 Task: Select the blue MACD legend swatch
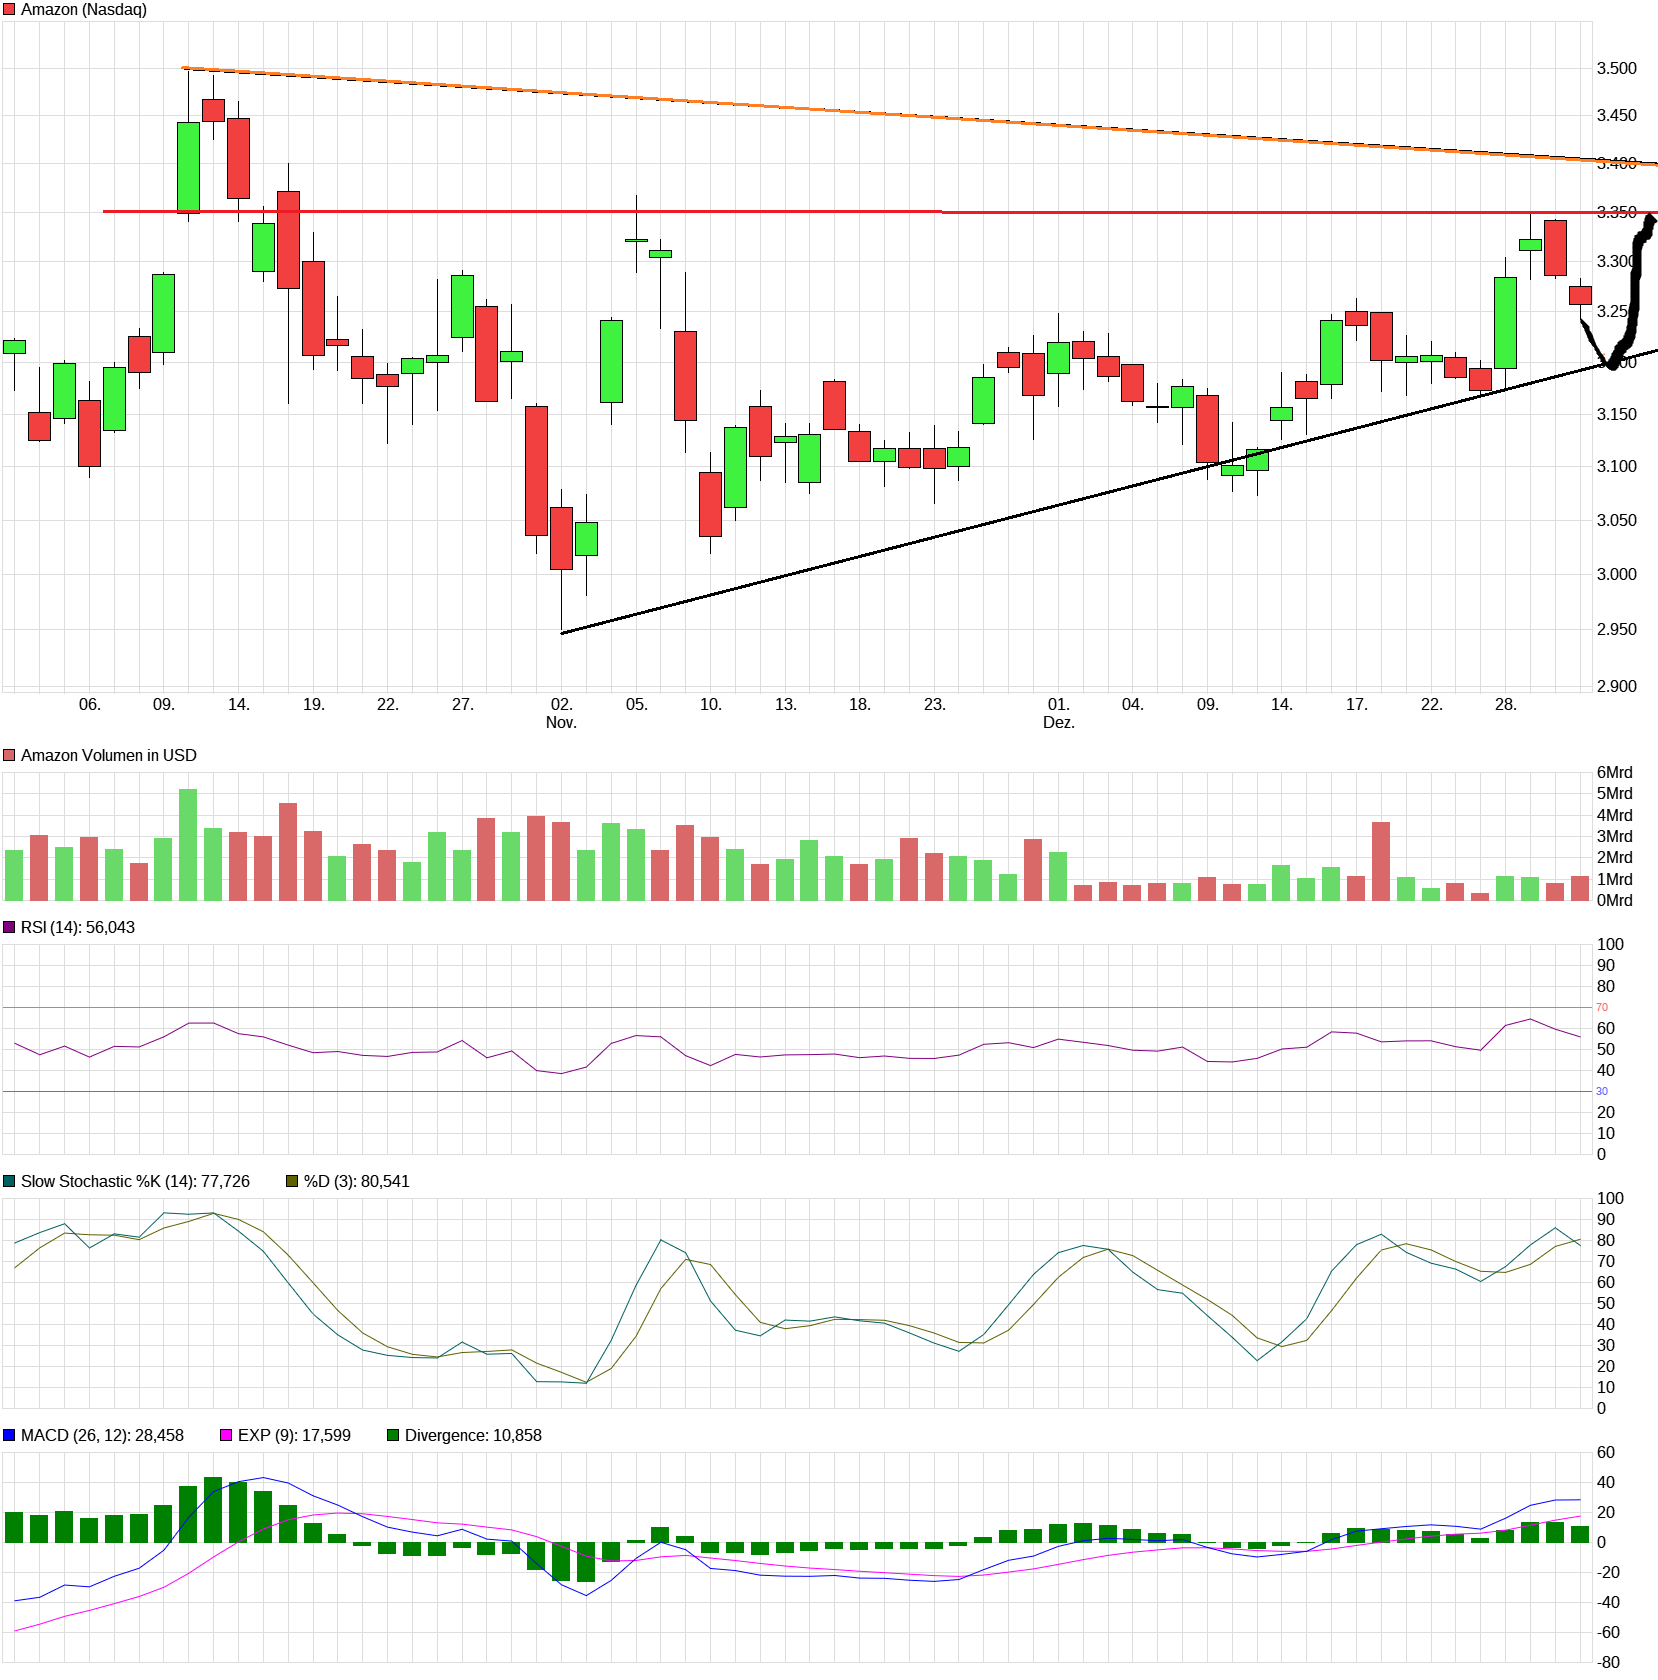pos(9,1435)
